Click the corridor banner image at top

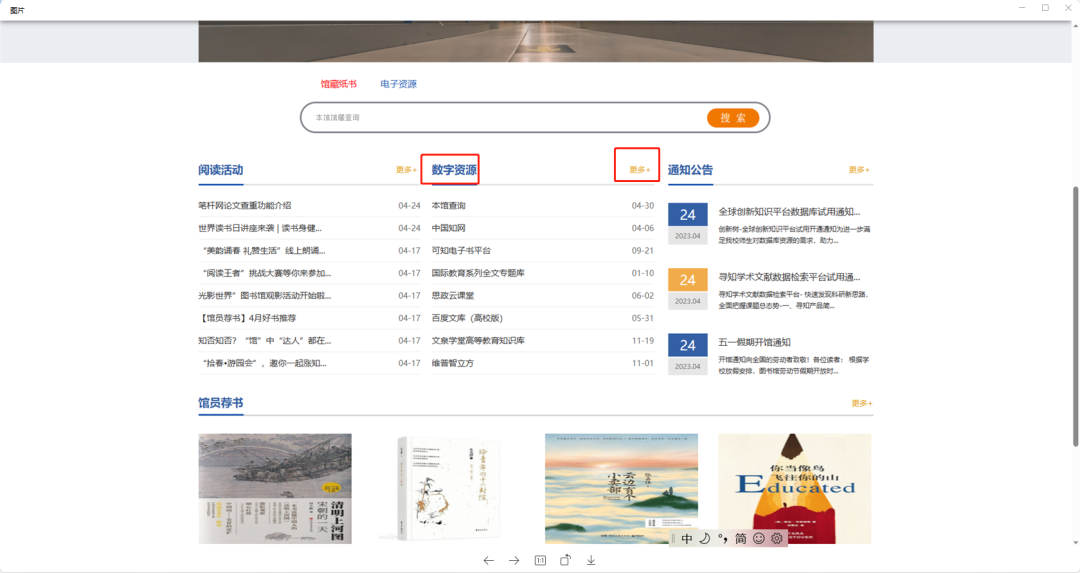(x=536, y=41)
